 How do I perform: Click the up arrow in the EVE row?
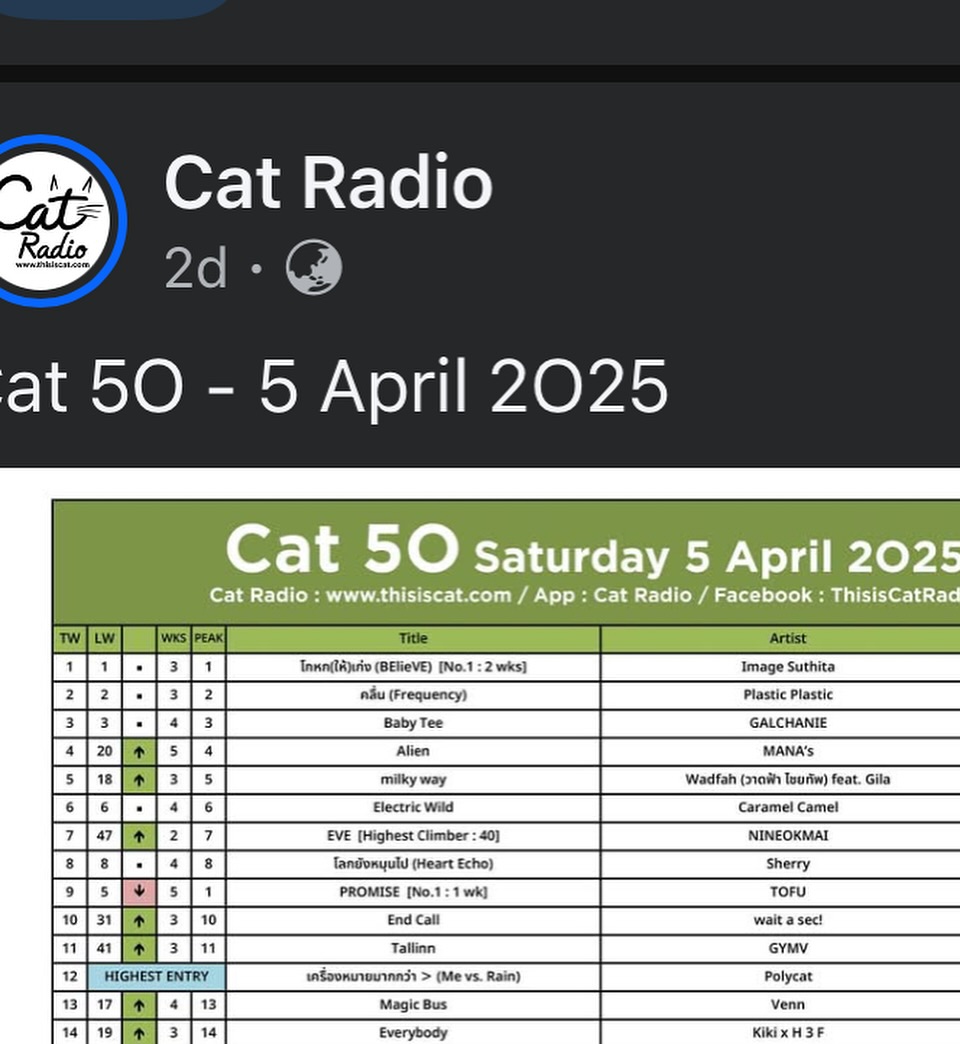pyautogui.click(x=139, y=836)
